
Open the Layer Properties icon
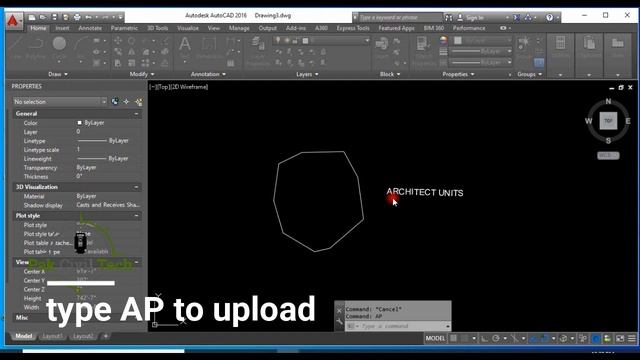click(258, 44)
